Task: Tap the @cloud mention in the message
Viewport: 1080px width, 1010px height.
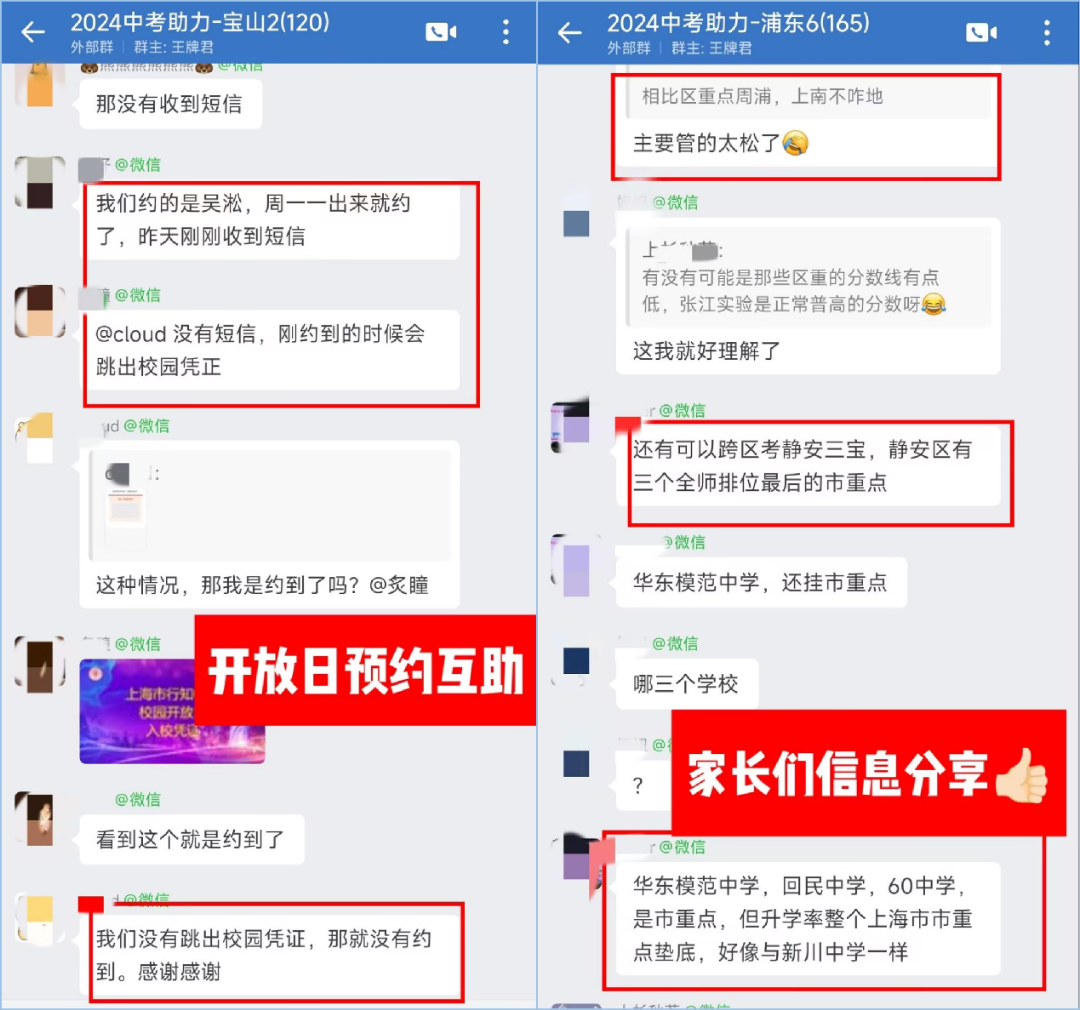Action: (131, 334)
